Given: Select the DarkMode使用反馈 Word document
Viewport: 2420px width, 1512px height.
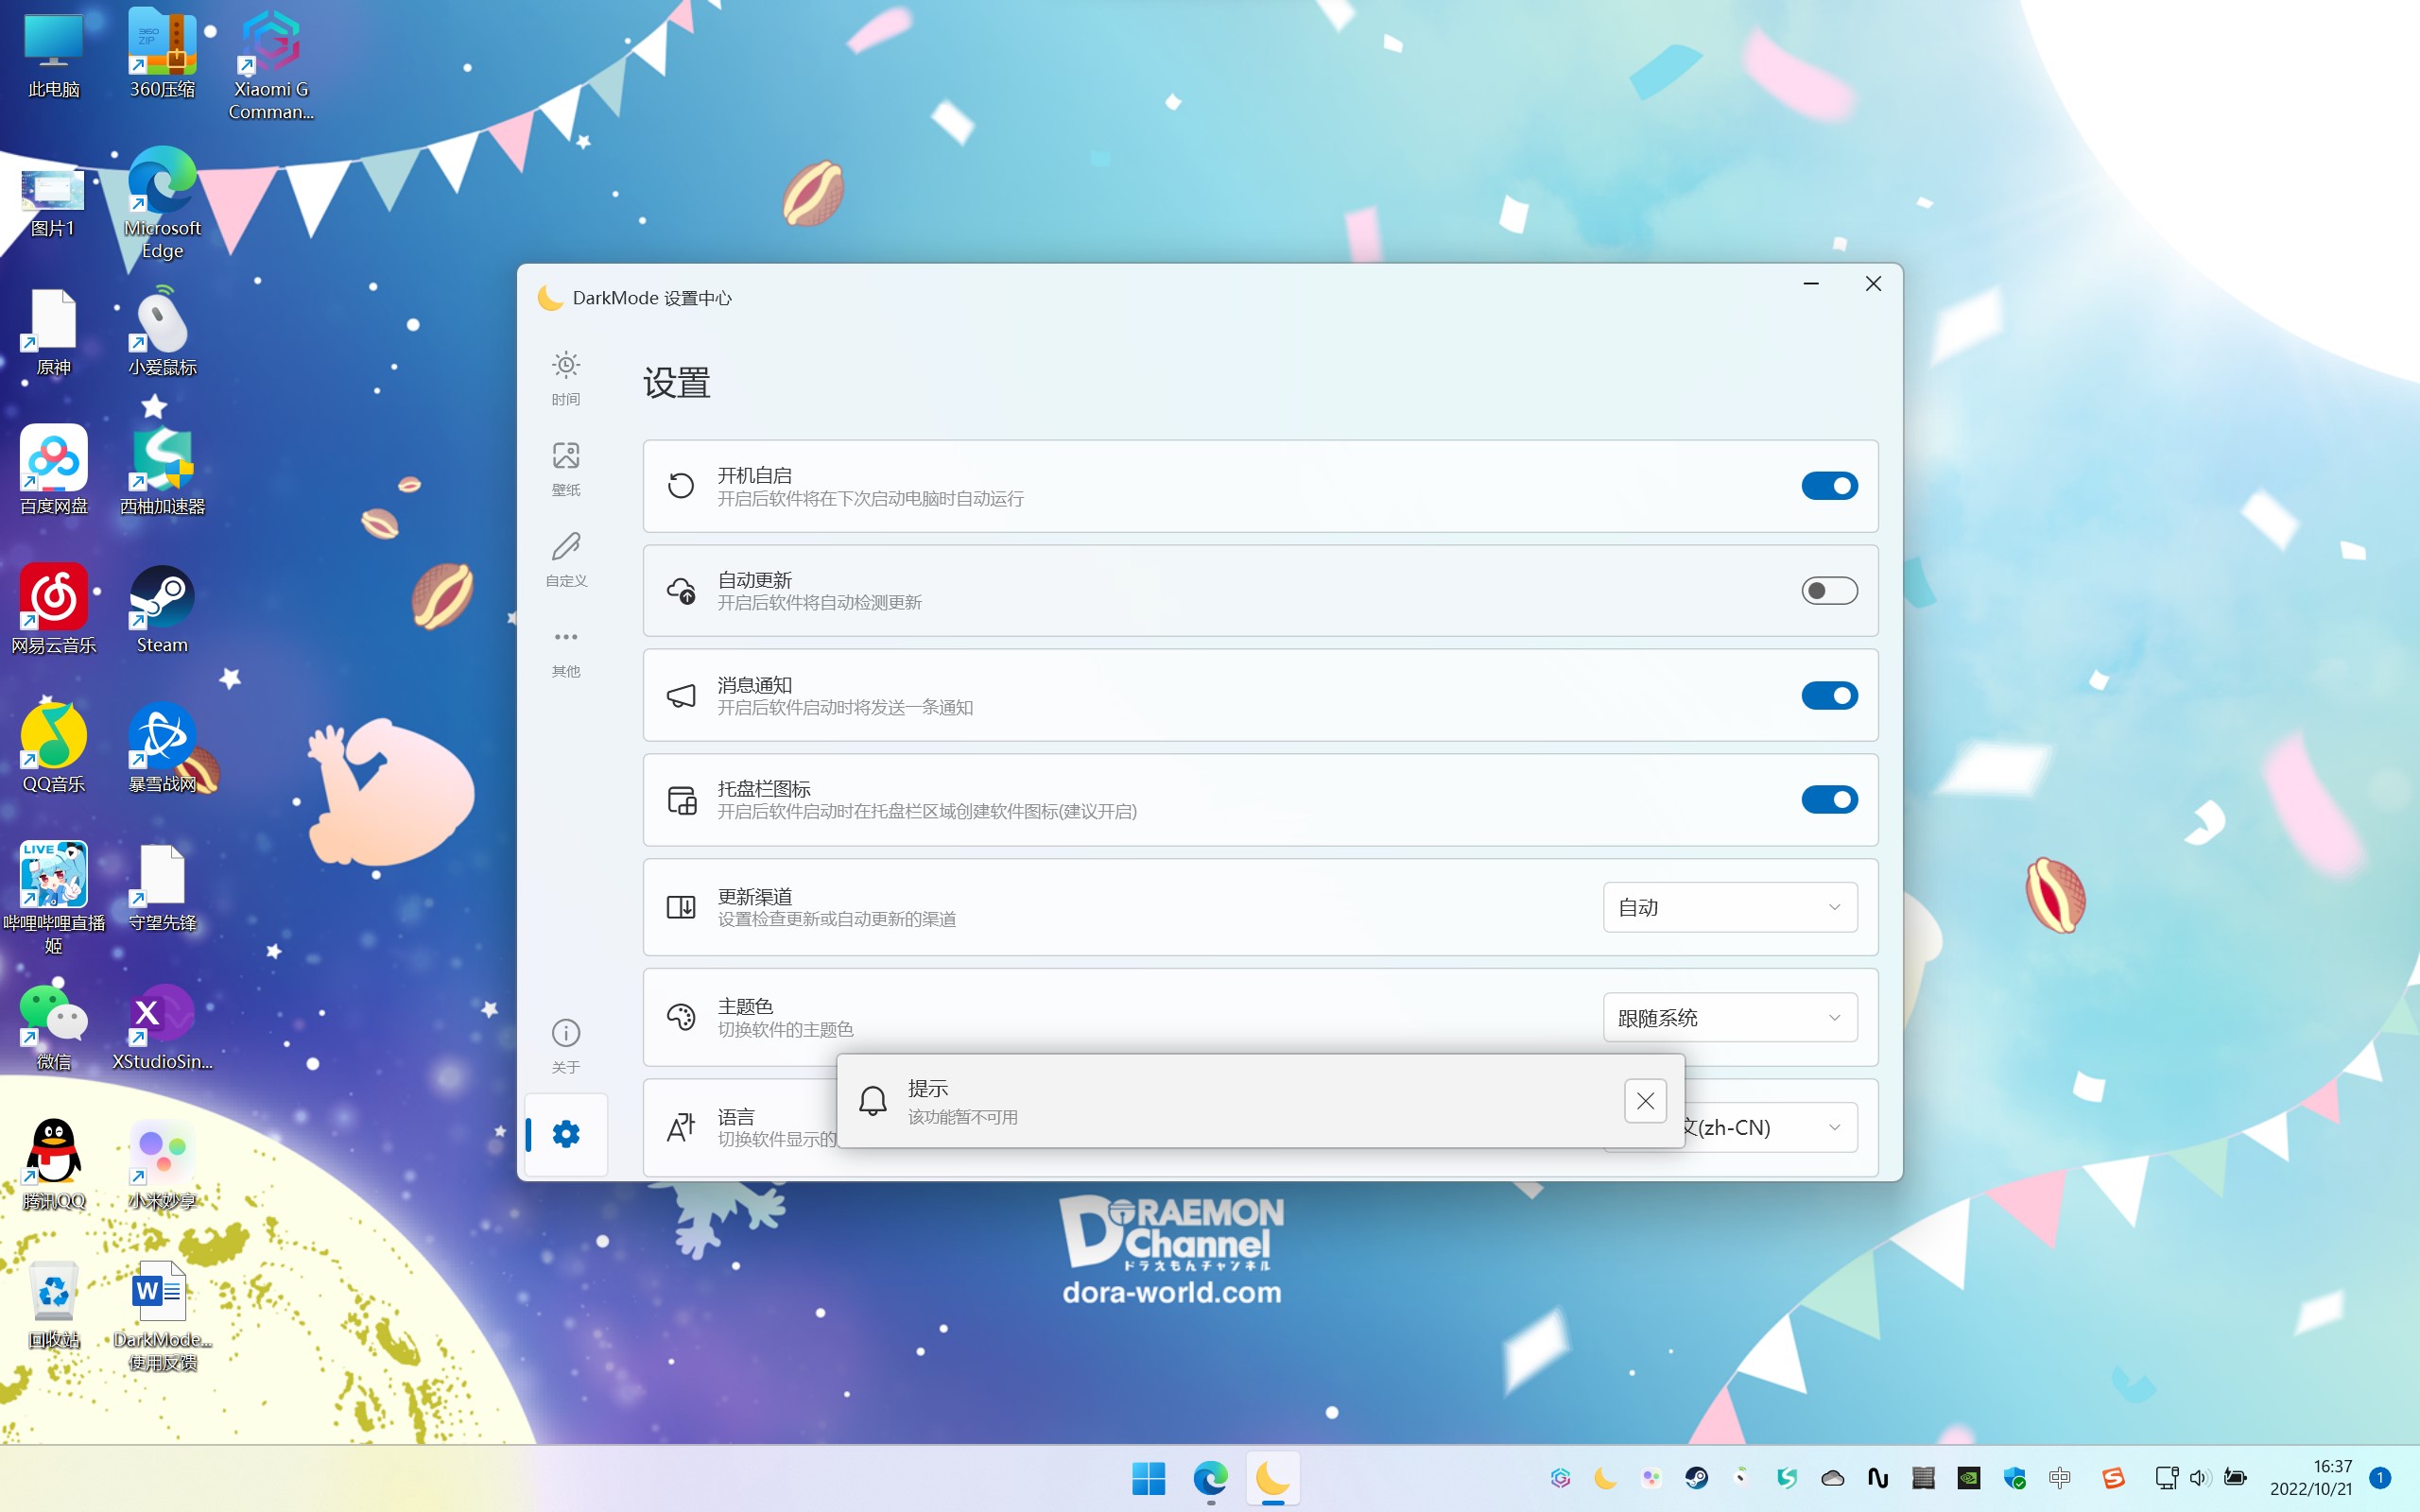Looking at the screenshot, I should click(x=162, y=1316).
